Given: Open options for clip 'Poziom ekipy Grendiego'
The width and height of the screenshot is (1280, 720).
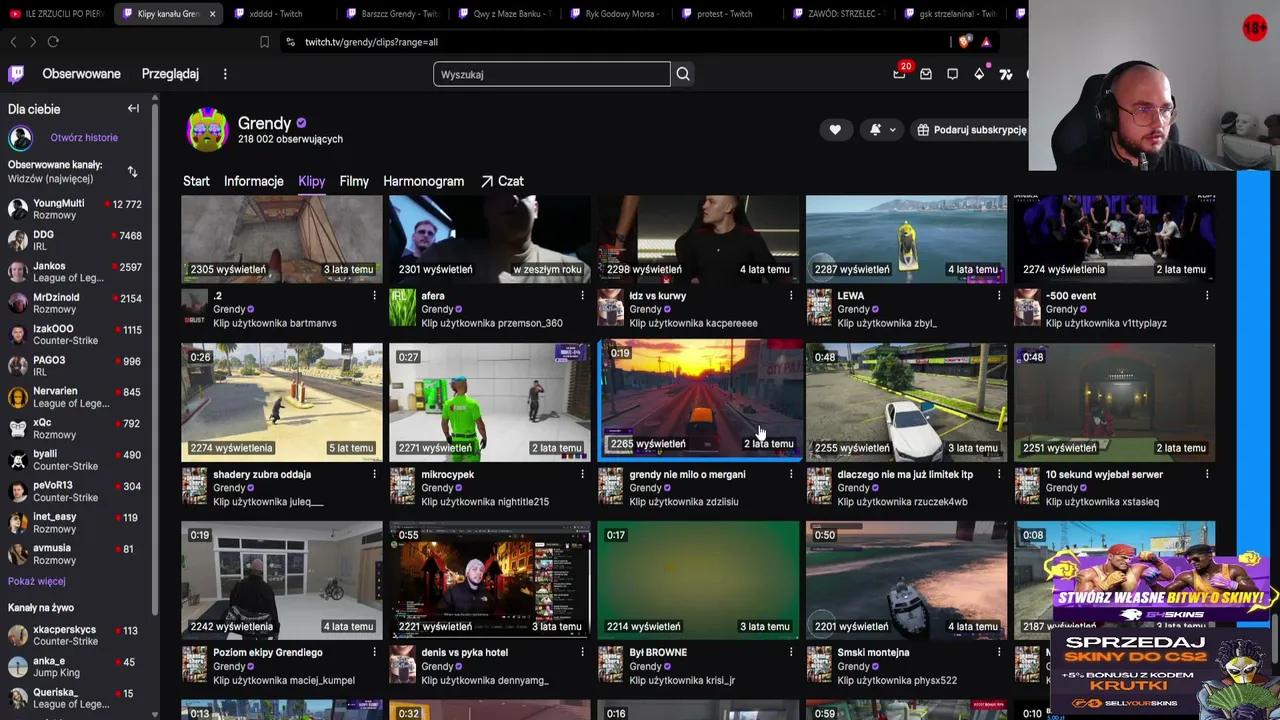Looking at the screenshot, I should click(x=375, y=652).
